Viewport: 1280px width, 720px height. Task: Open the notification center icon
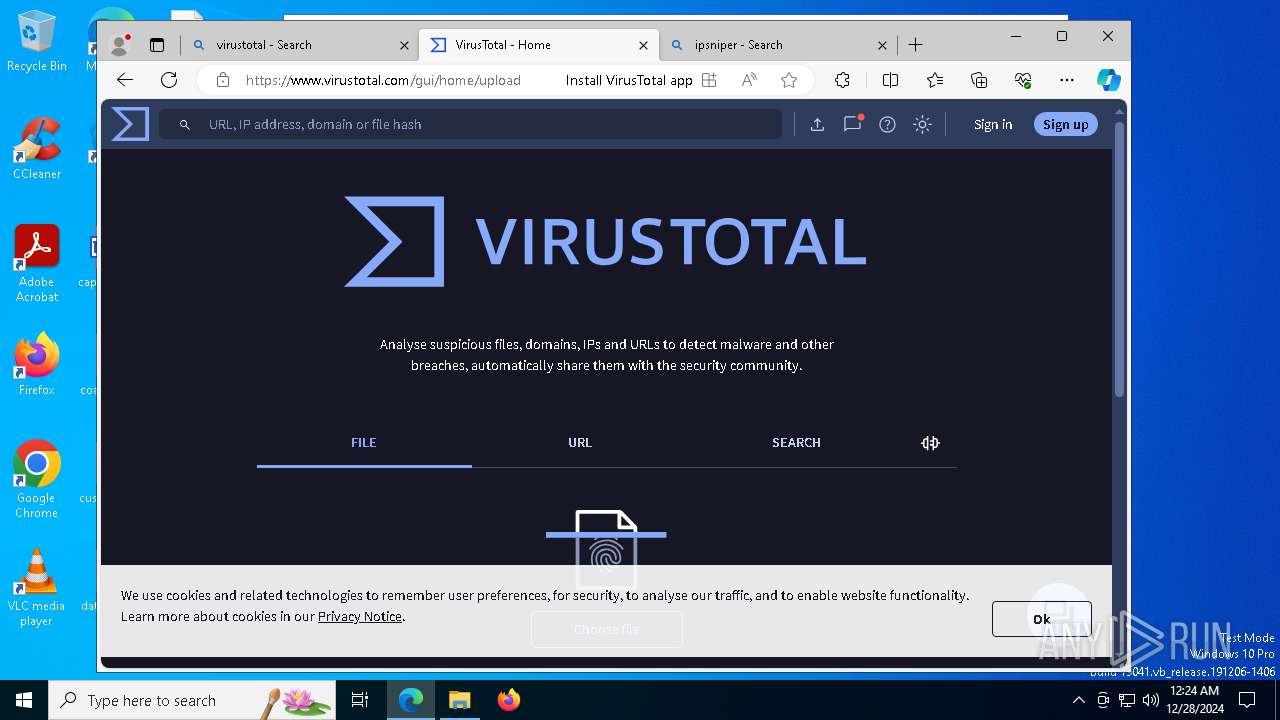1247,700
